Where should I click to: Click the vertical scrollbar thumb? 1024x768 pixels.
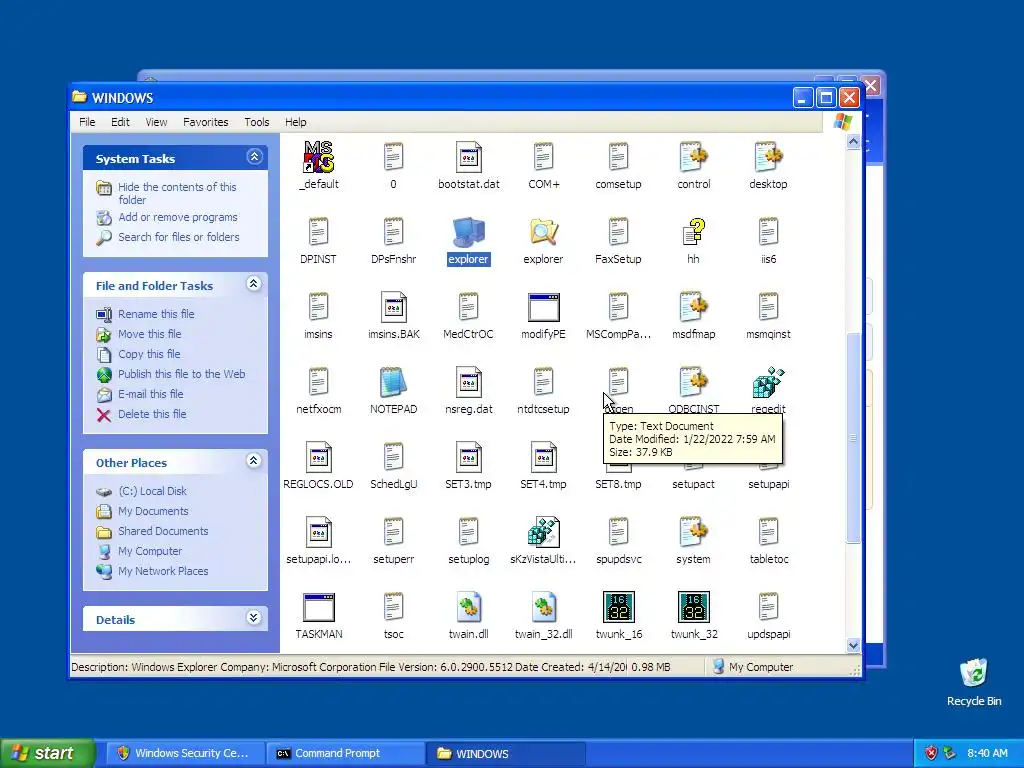click(853, 438)
